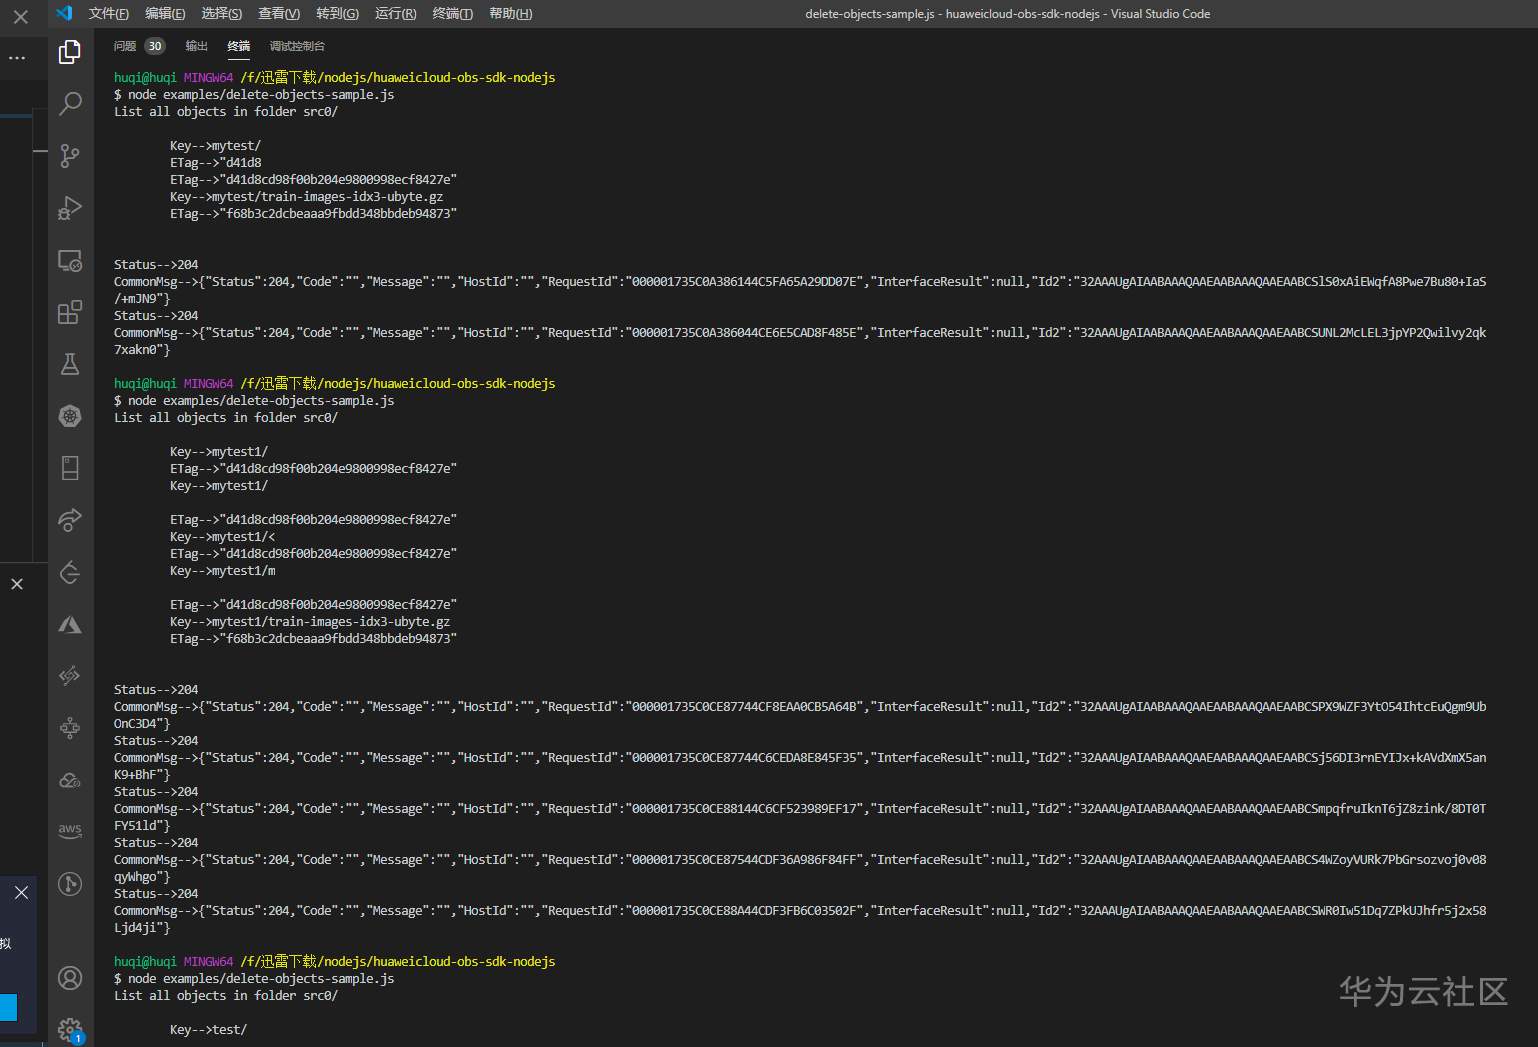Viewport: 1538px width, 1047px height.
Task: Click the window title delete-objects-sample.js text
Action: point(870,14)
